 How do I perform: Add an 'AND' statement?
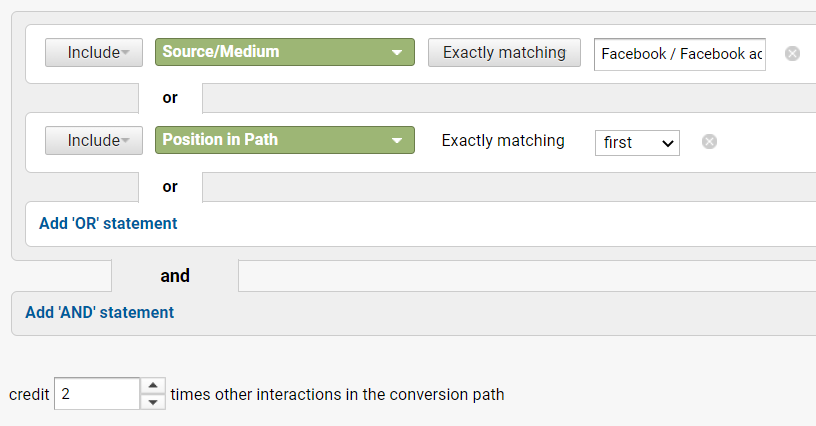tap(99, 312)
